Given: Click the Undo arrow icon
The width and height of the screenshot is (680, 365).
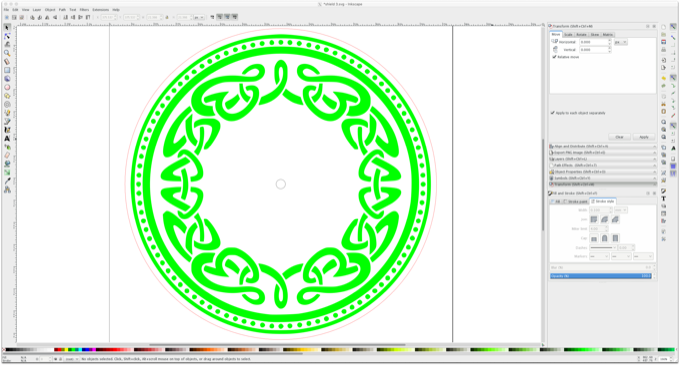Looking at the screenshot, I should point(664,78).
